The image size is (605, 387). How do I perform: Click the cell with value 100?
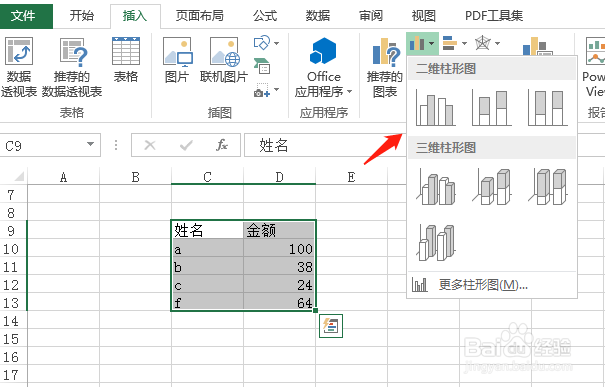[x=279, y=248]
